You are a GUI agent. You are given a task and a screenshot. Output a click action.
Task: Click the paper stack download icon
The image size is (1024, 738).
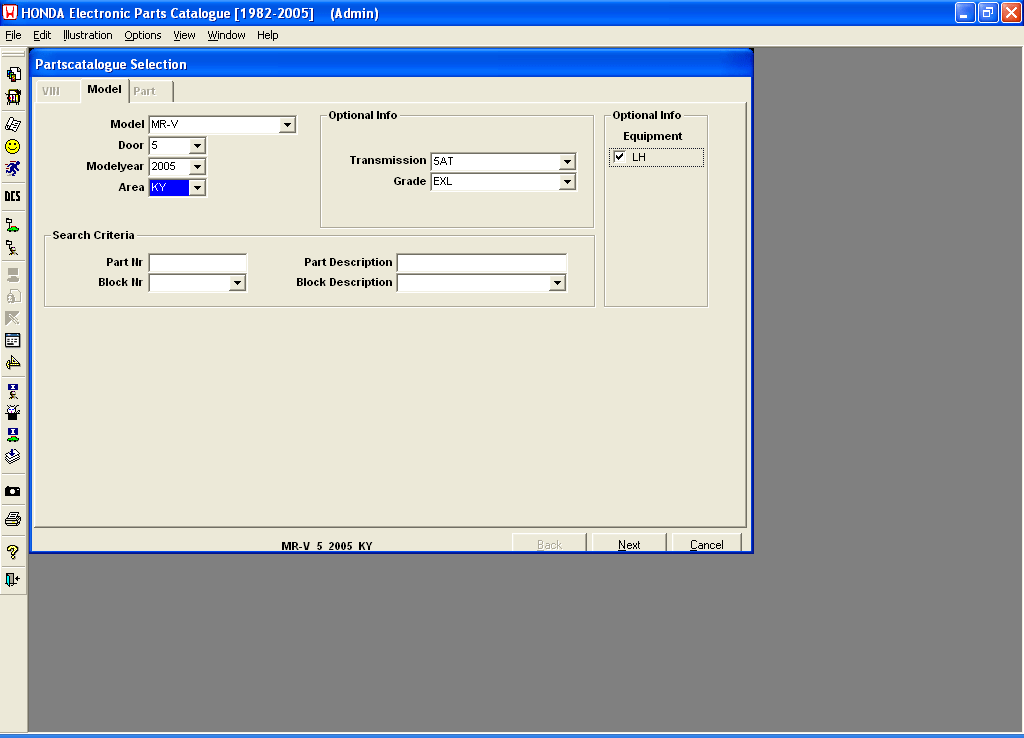13,457
